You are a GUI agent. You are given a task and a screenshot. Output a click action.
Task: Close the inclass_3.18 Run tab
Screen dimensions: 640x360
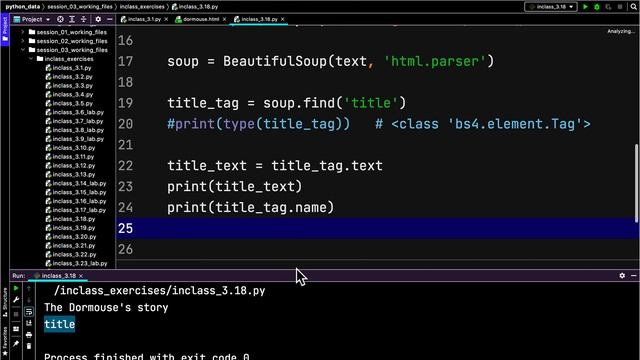pyautogui.click(x=81, y=276)
